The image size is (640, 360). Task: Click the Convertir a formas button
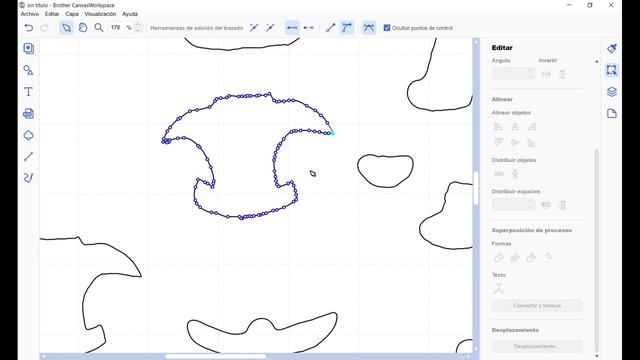point(537,306)
